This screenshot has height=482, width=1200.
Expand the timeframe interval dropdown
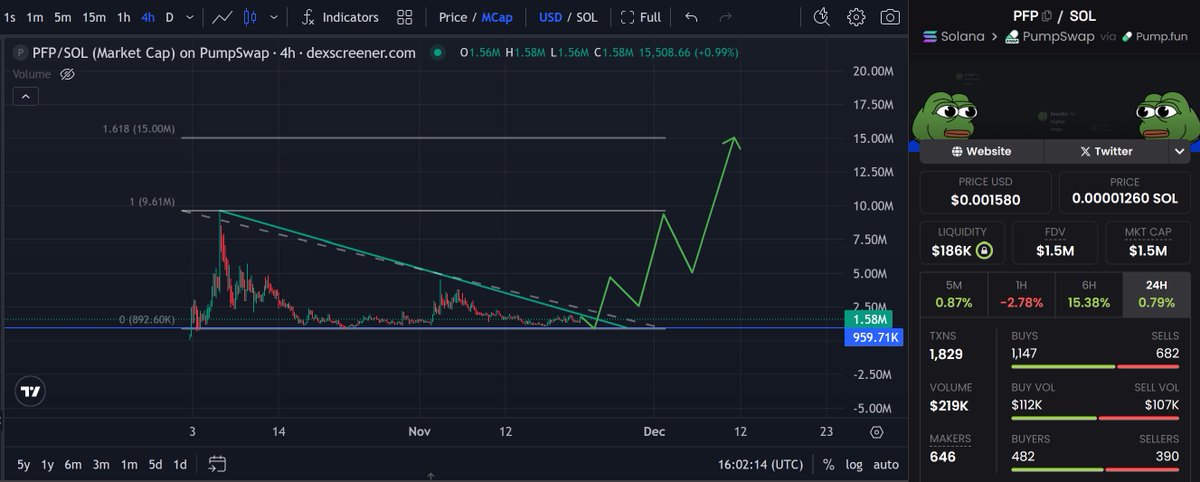point(192,17)
